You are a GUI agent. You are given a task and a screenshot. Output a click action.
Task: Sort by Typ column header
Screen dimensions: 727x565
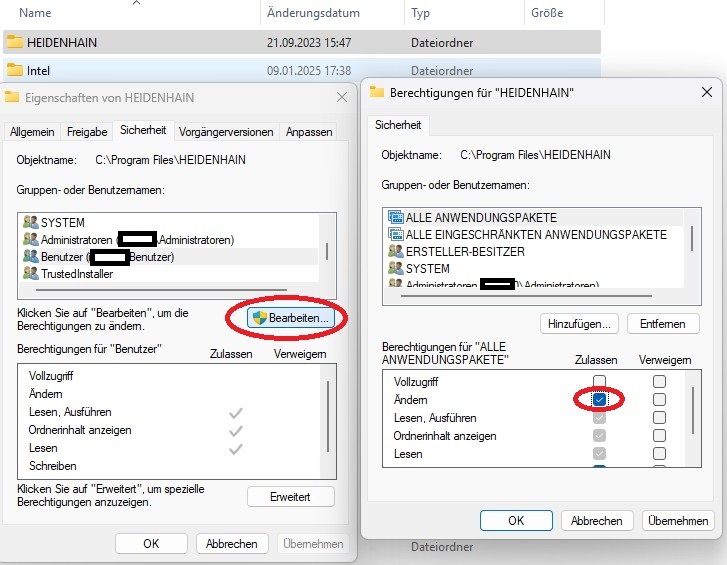tap(420, 13)
